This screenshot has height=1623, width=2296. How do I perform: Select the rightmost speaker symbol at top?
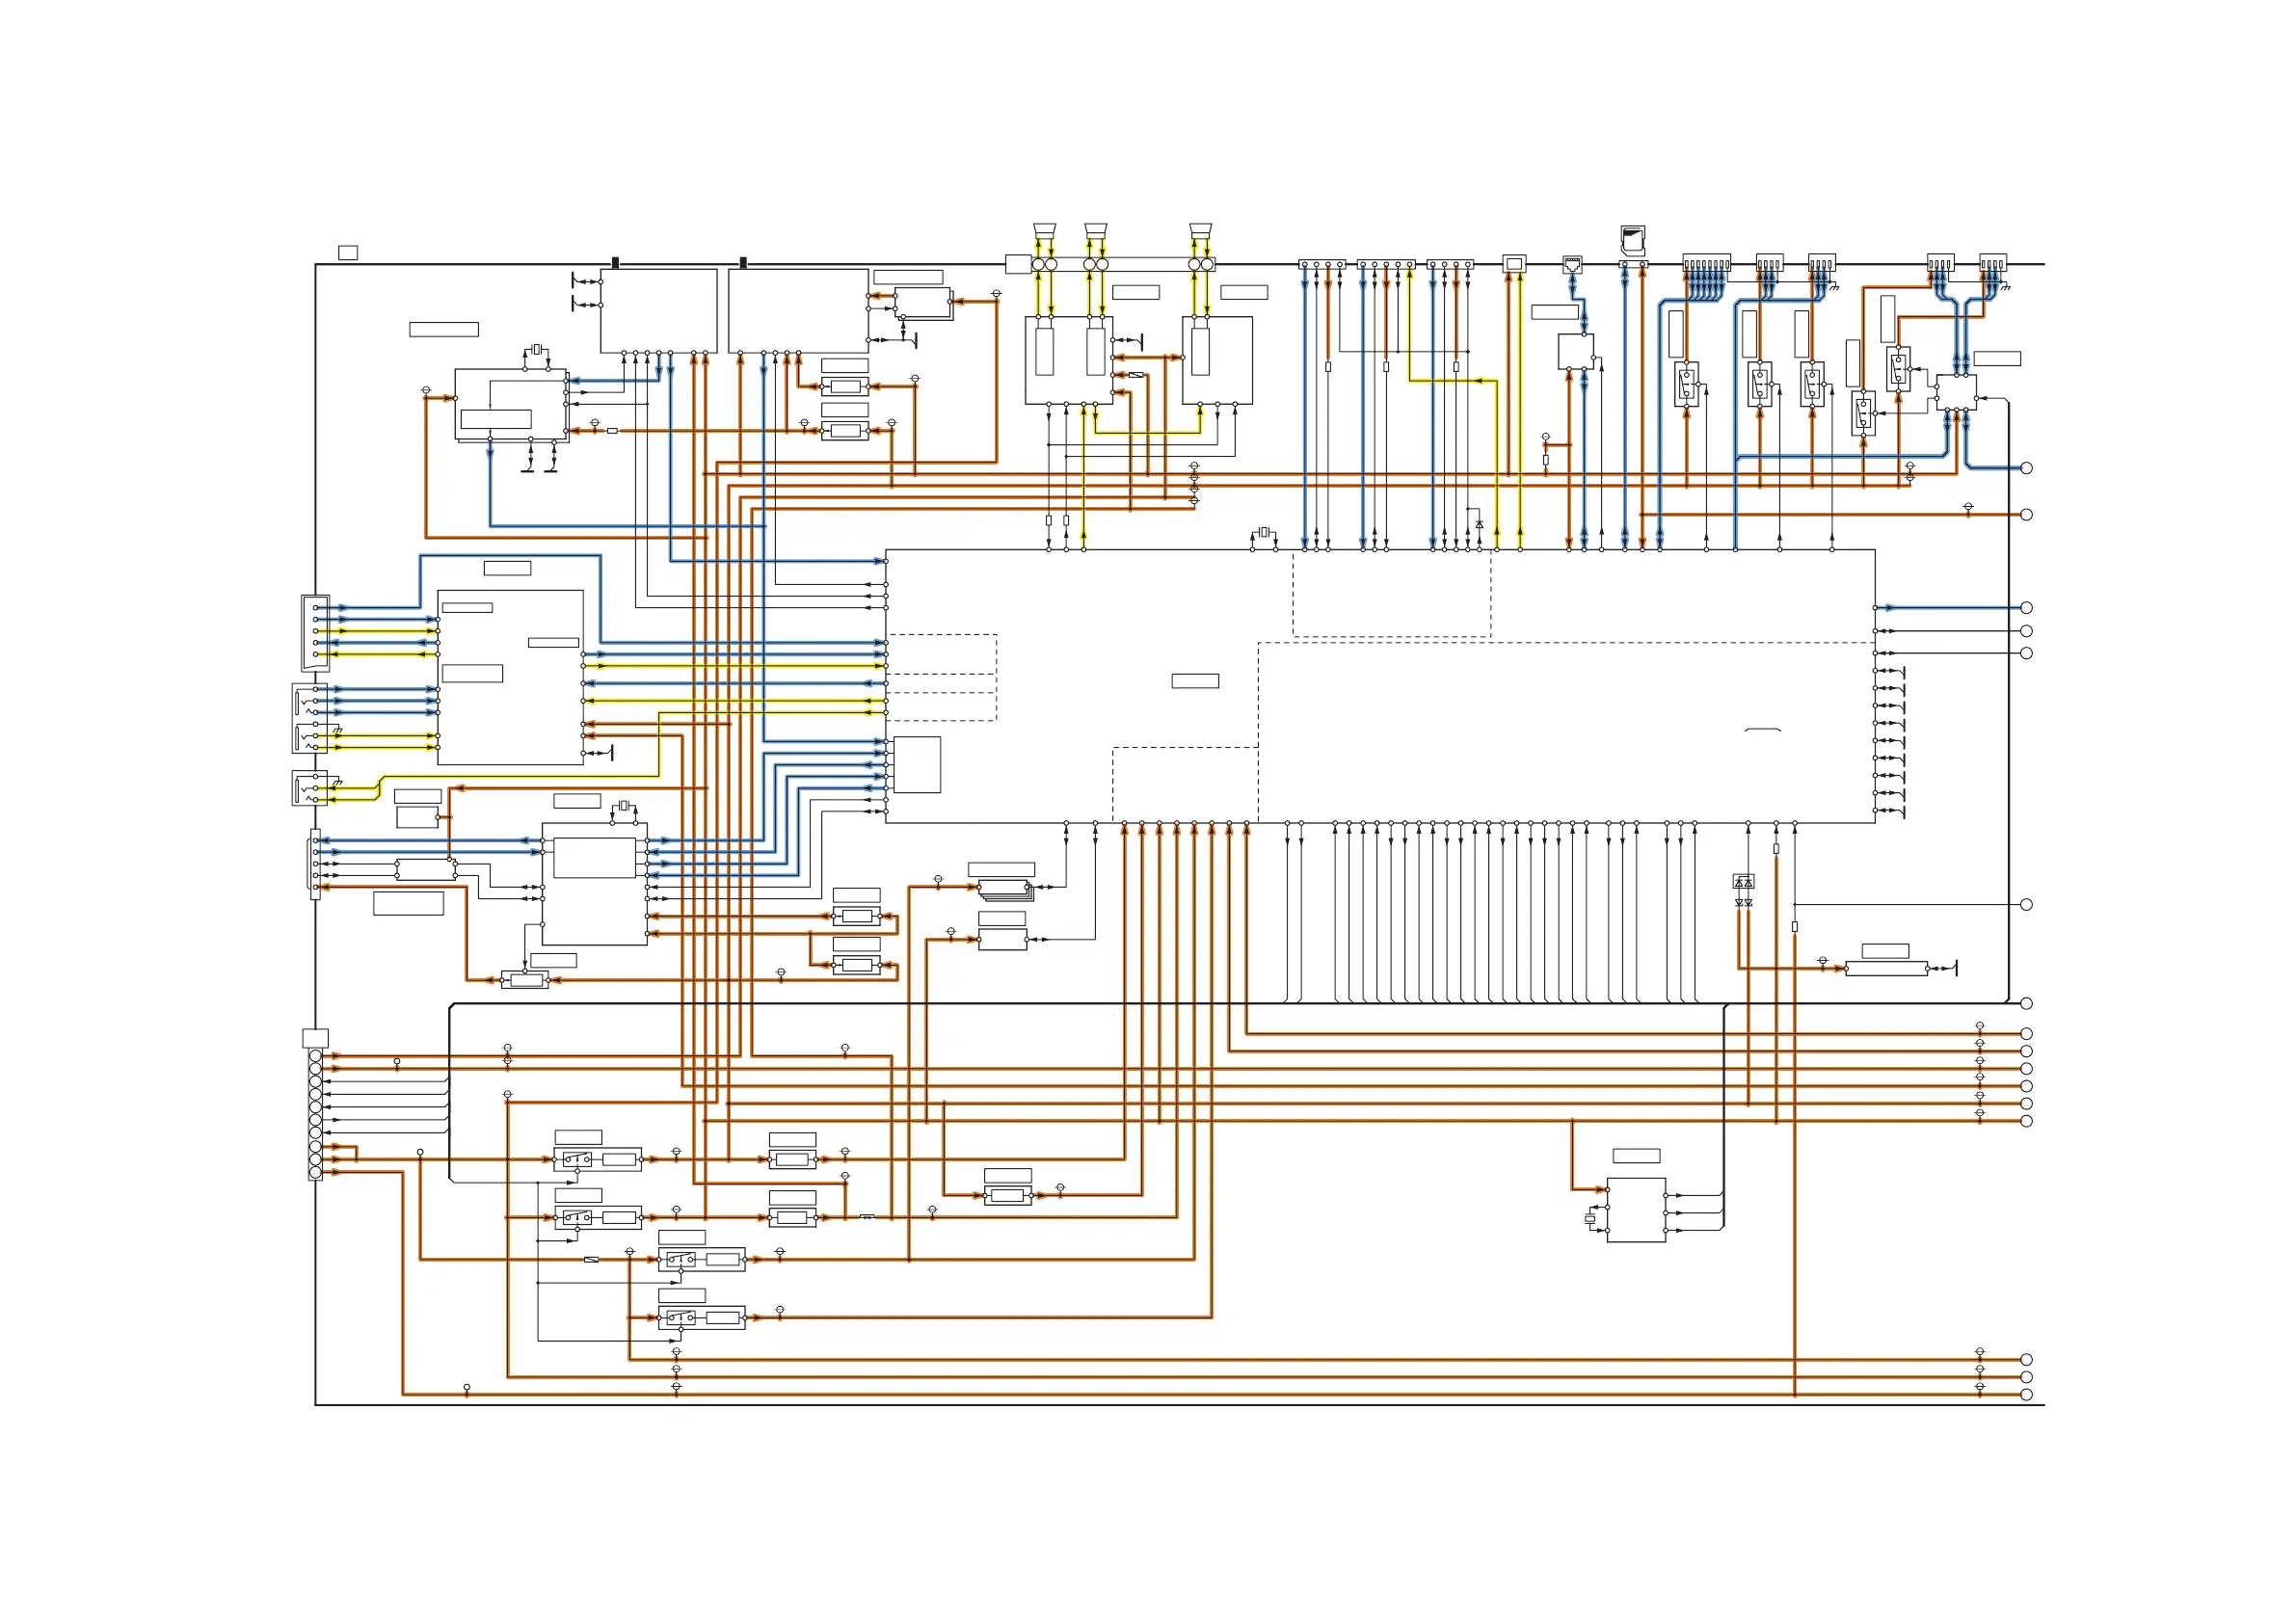(x=1201, y=230)
